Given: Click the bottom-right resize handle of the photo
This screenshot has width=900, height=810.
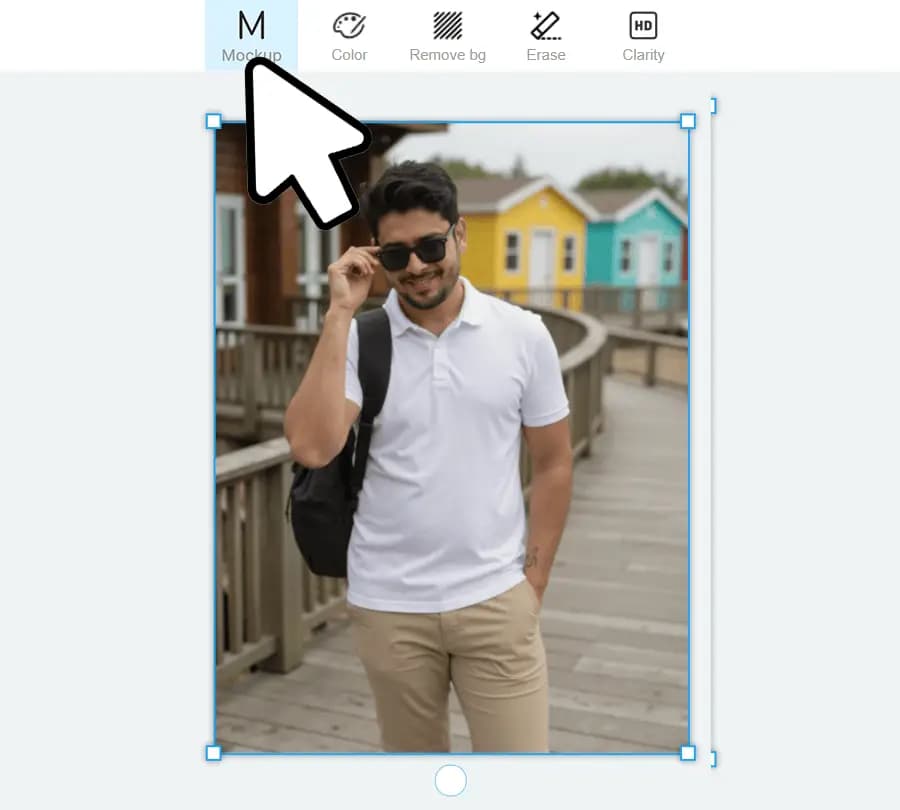Looking at the screenshot, I should pyautogui.click(x=688, y=752).
